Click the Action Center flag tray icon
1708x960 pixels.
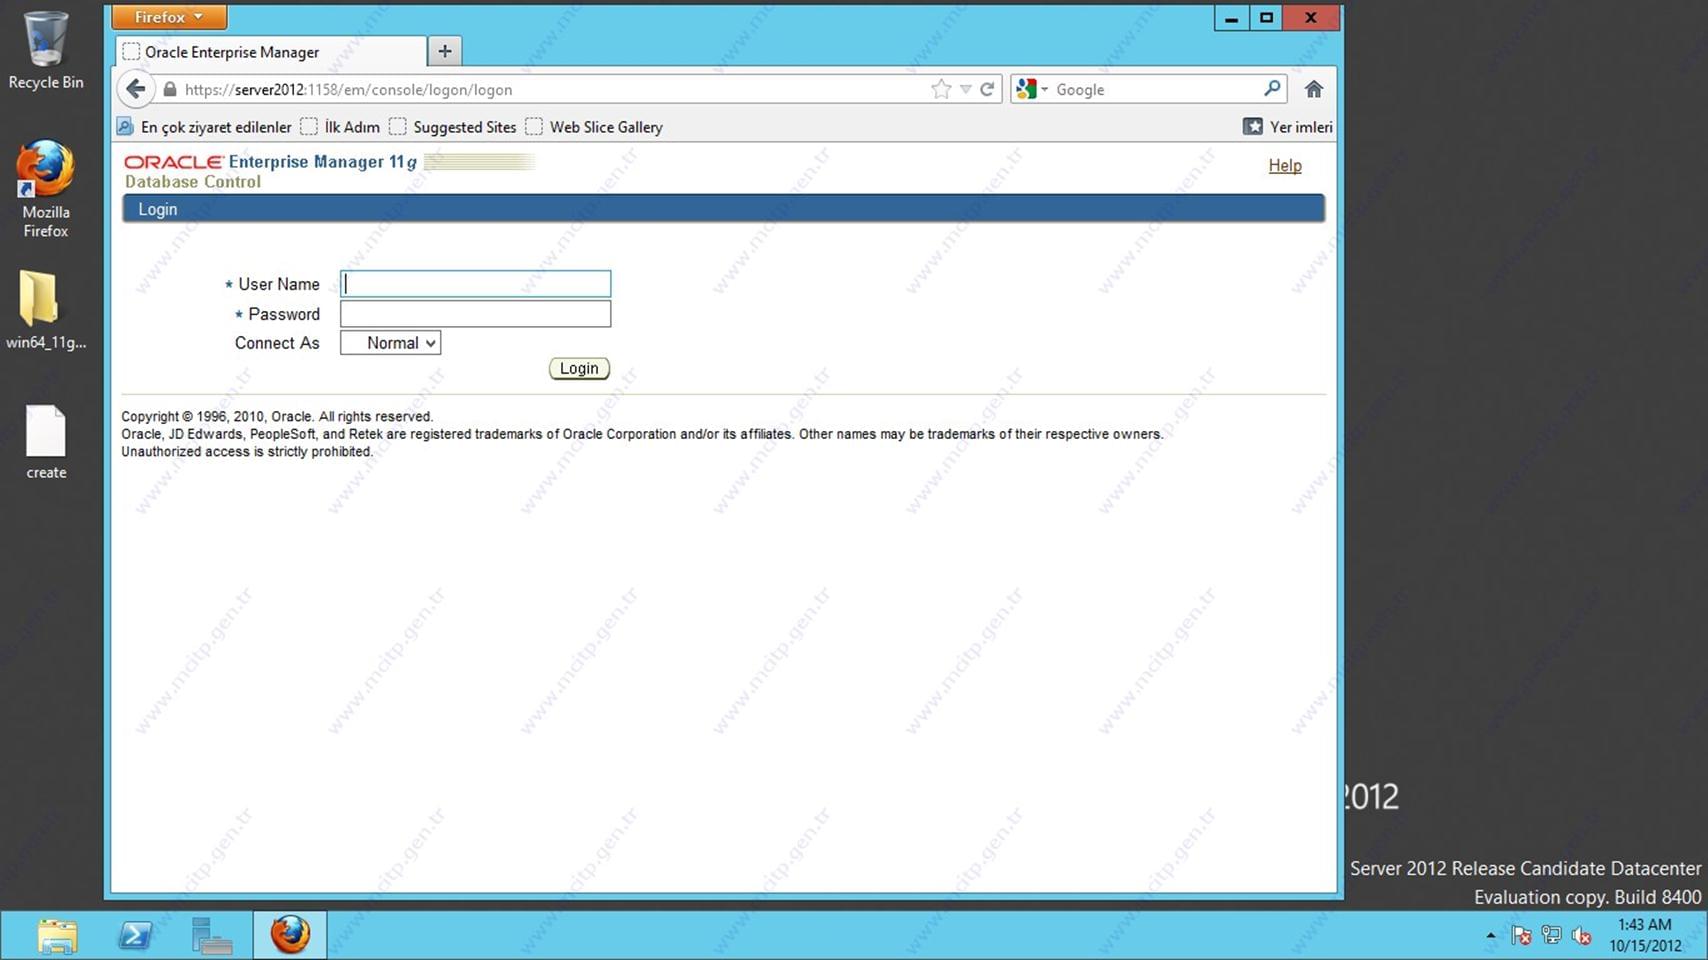tap(1521, 936)
